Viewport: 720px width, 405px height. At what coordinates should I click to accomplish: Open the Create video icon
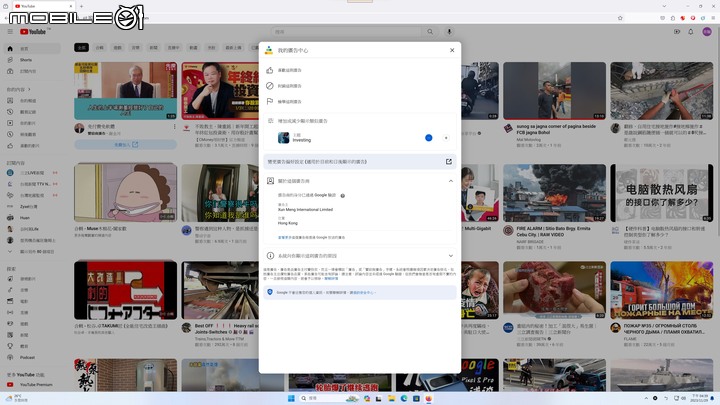pyautogui.click(x=677, y=32)
